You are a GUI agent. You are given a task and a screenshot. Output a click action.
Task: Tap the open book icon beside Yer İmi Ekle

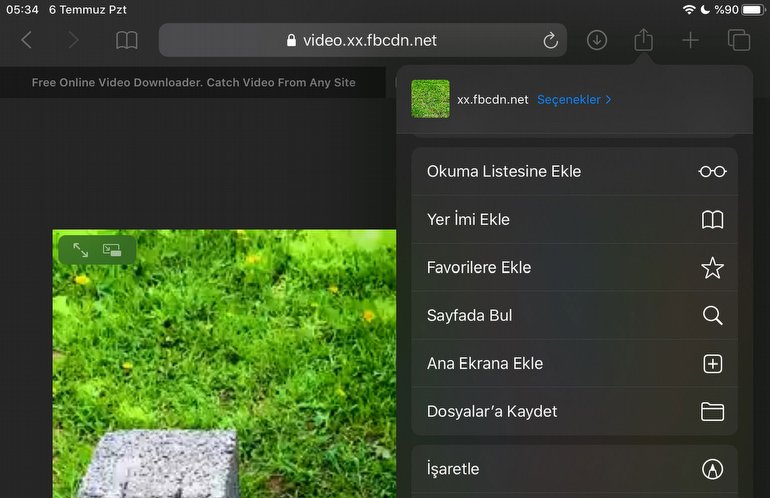point(713,220)
